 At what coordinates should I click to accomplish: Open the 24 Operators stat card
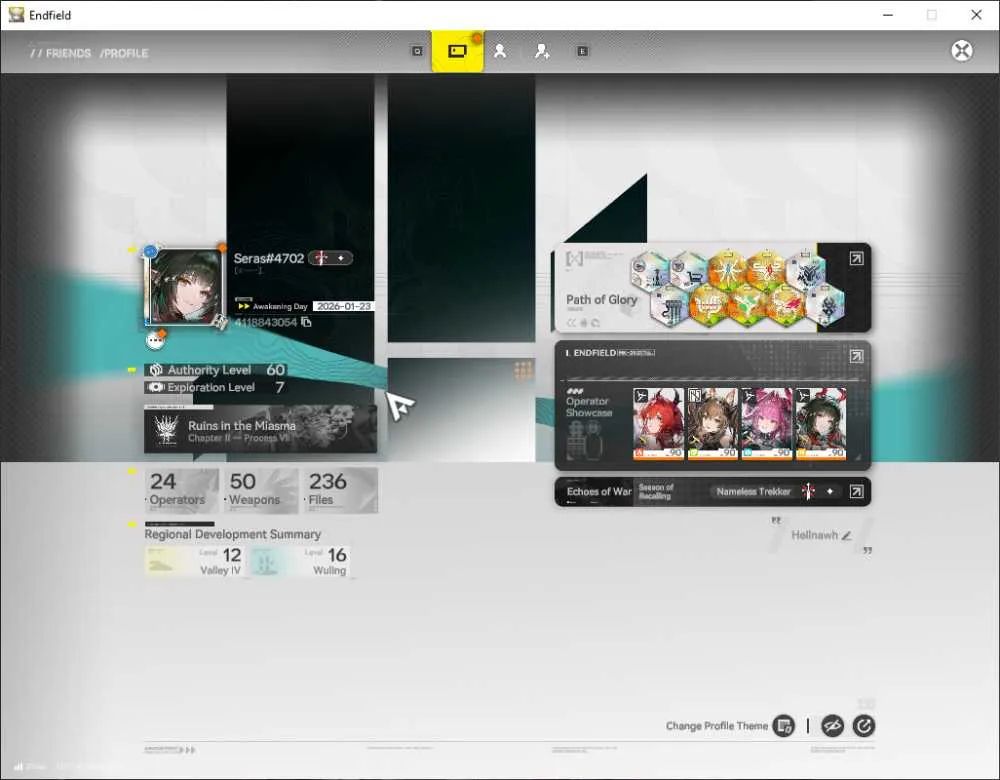[x=182, y=490]
